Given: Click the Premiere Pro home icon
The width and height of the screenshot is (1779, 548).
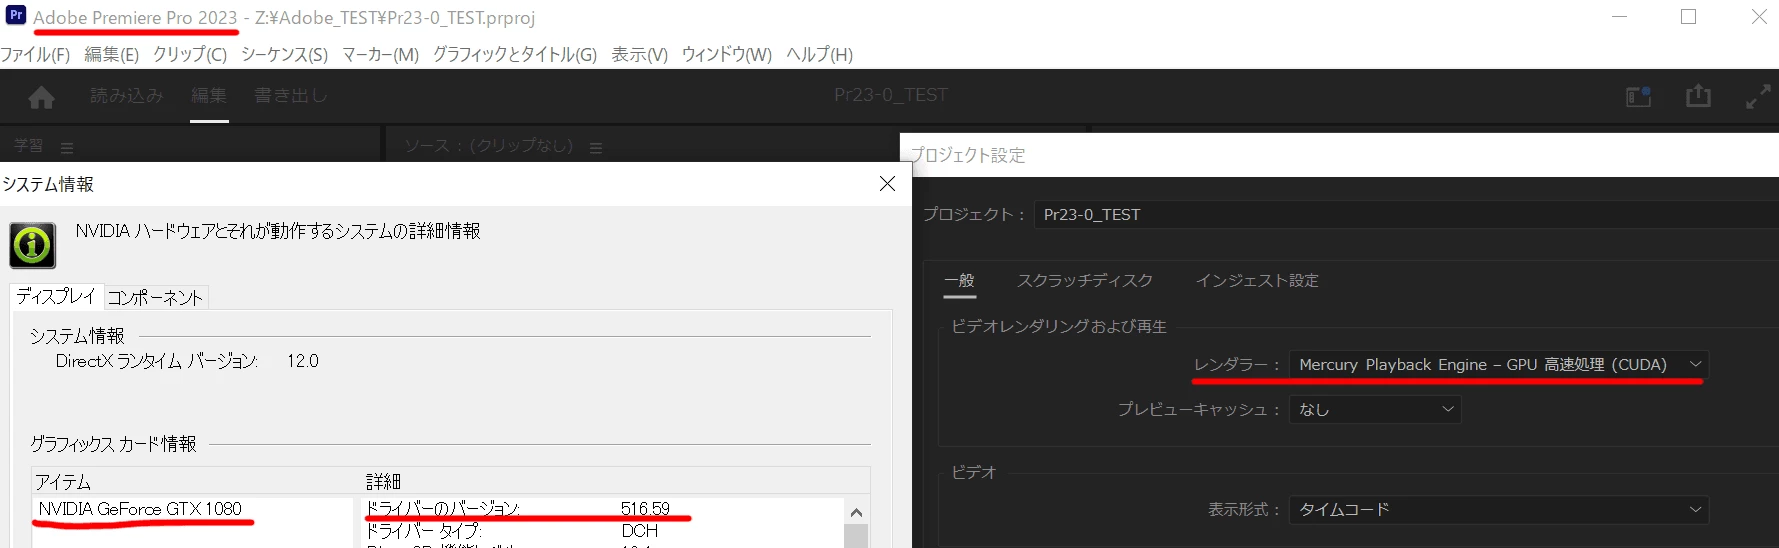Looking at the screenshot, I should point(41,97).
